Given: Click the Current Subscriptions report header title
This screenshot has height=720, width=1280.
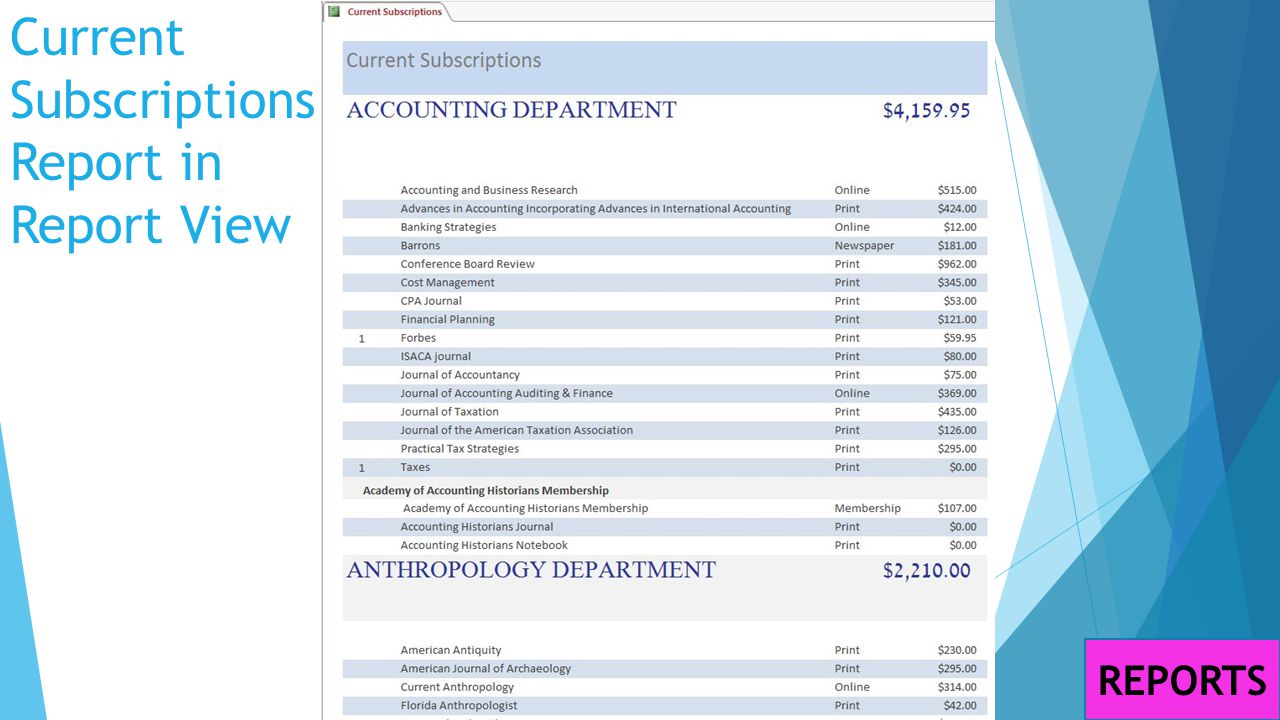Looking at the screenshot, I should pos(444,60).
